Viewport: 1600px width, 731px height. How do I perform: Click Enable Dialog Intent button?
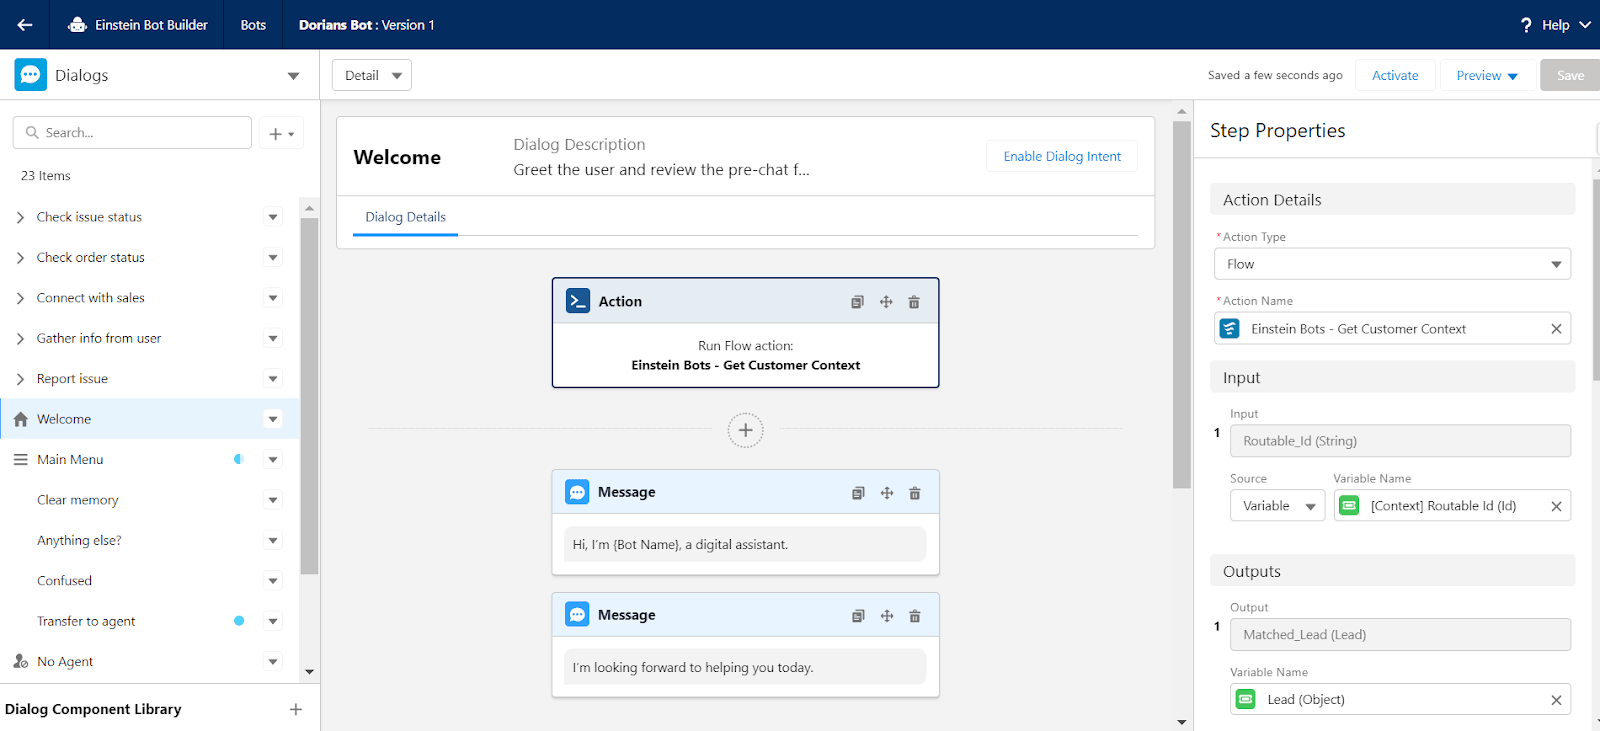tap(1062, 157)
